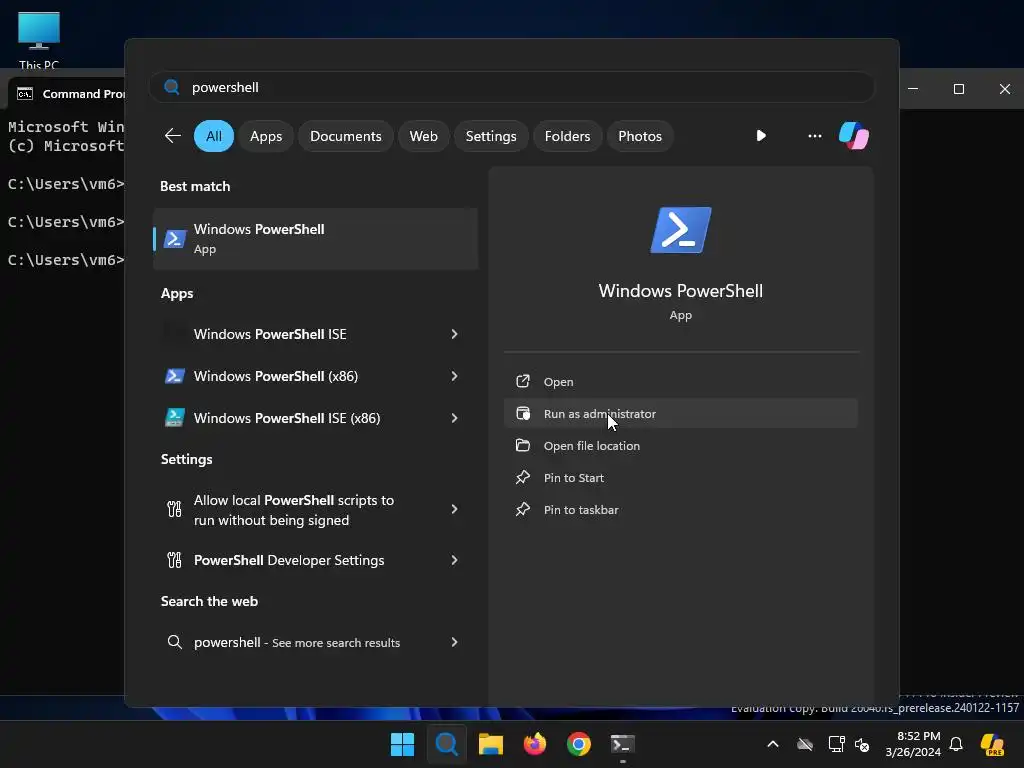The image size is (1024, 768).
Task: Click the Pin to Start pin icon
Action: [x=522, y=477]
